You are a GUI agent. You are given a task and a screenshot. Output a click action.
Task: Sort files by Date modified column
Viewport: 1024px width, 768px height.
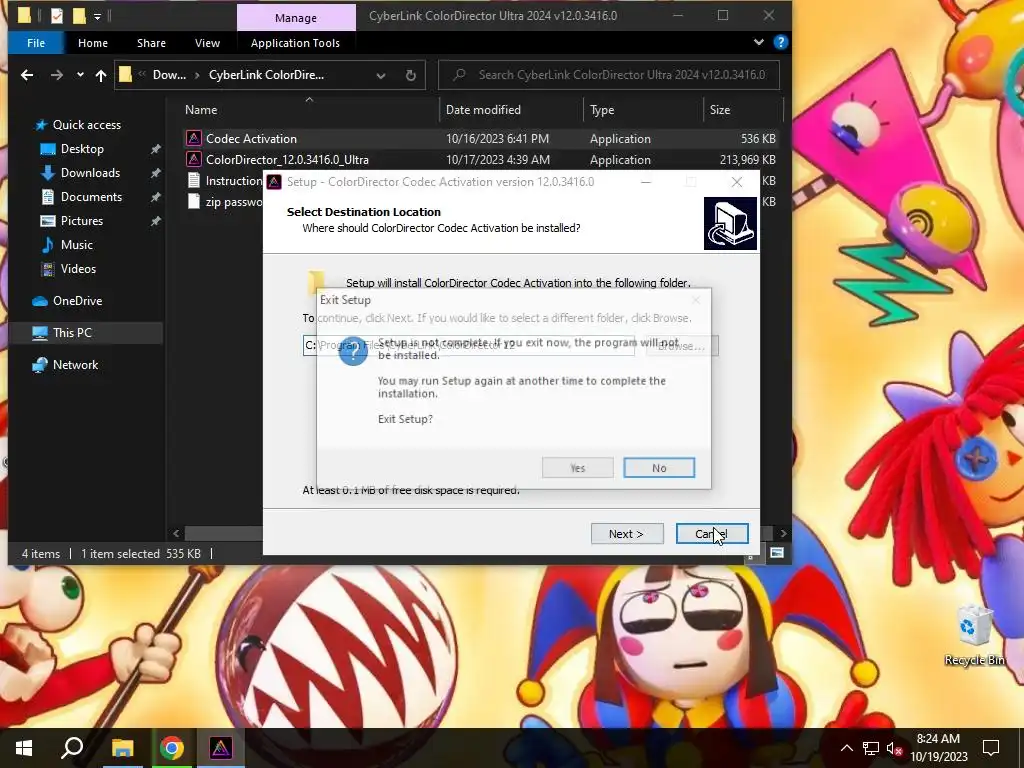coord(483,110)
